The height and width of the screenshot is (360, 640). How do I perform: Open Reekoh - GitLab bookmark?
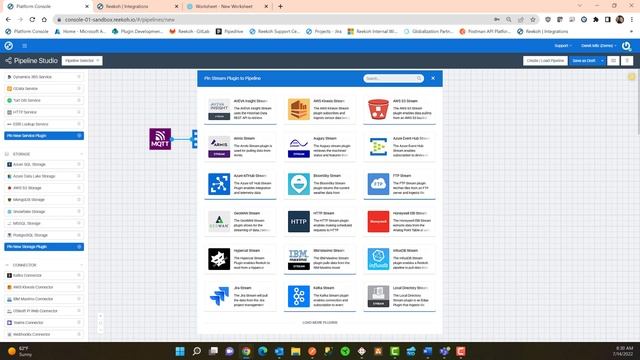click(189, 31)
